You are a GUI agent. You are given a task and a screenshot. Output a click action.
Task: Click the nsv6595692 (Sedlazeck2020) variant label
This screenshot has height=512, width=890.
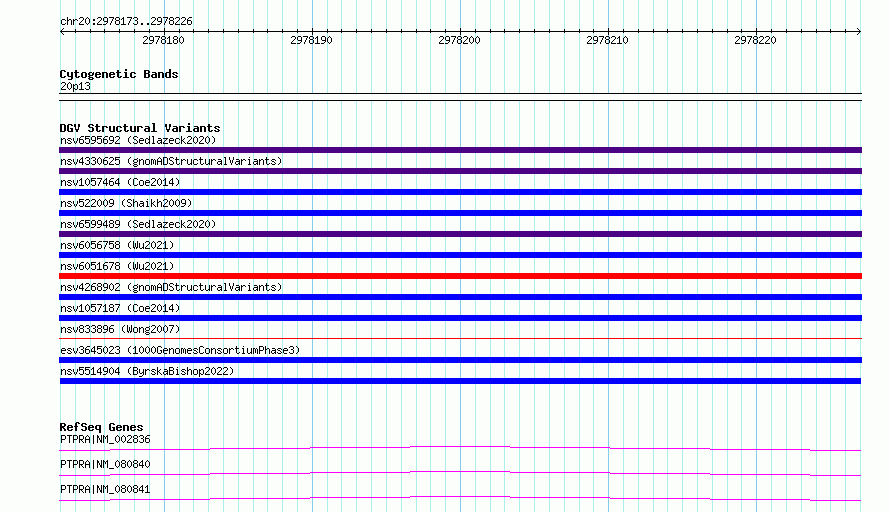138,140
